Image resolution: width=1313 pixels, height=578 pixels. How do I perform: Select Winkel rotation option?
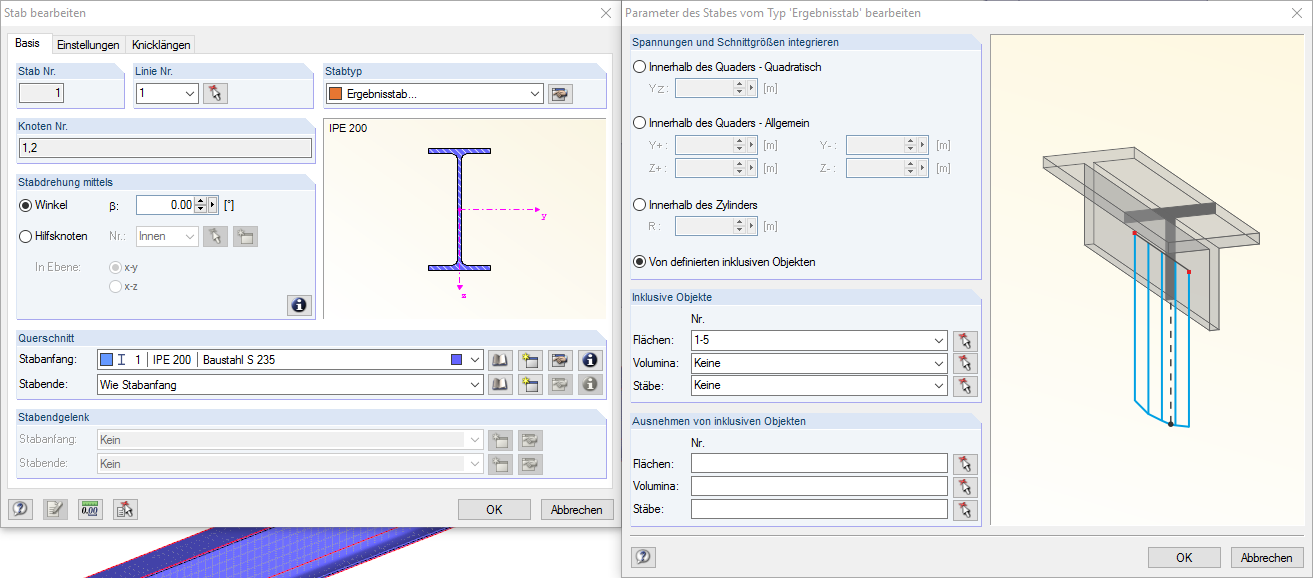click(26, 205)
